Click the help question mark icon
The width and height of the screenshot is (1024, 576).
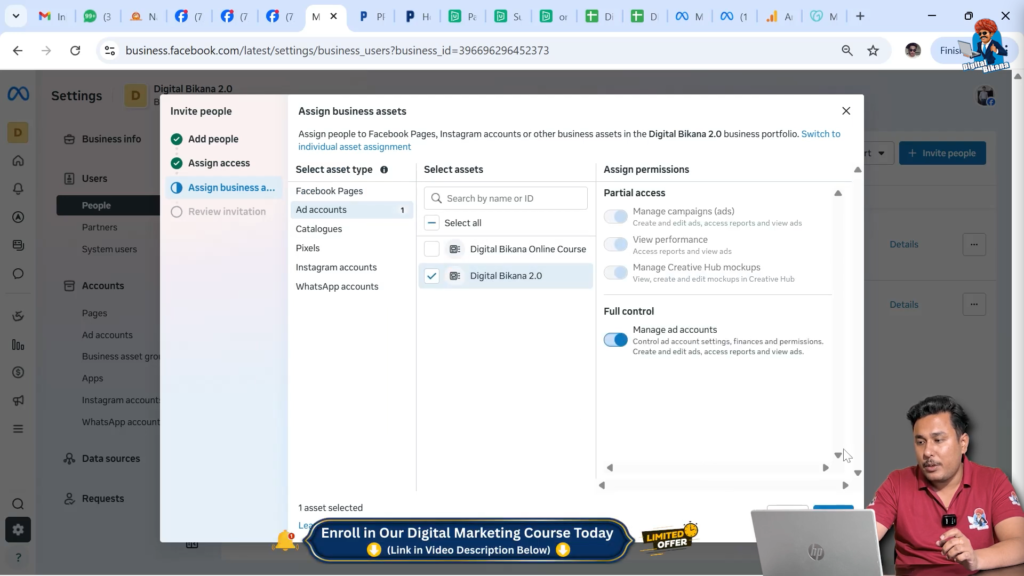[x=18, y=557]
